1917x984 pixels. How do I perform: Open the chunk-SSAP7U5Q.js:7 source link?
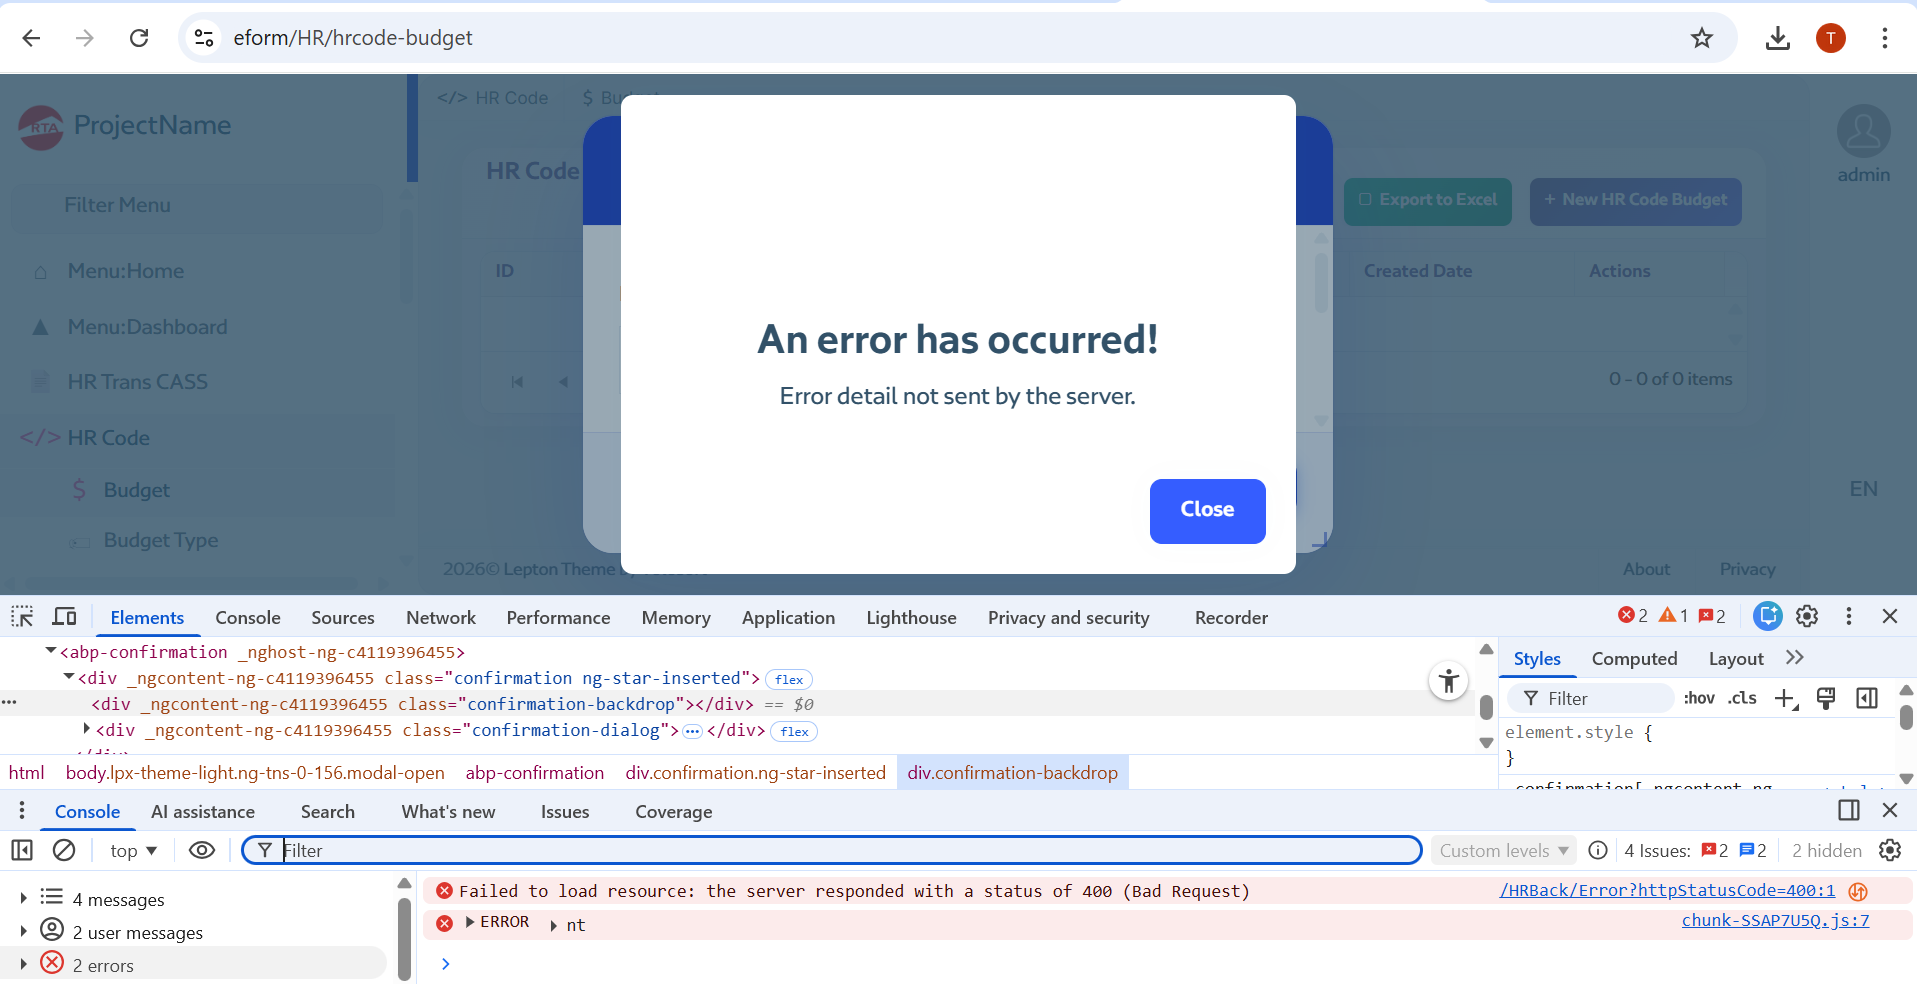pyautogui.click(x=1774, y=920)
